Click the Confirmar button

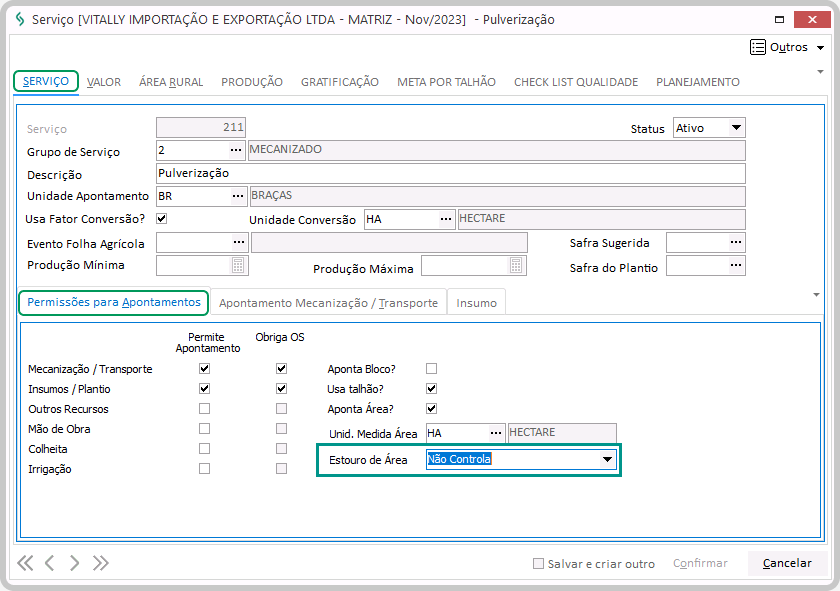(700, 563)
